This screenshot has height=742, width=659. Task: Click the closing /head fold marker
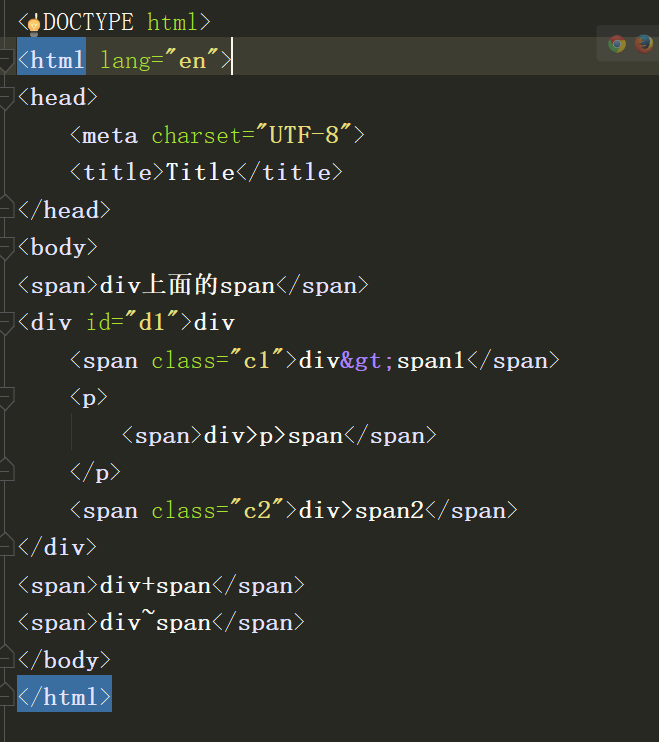click(x=6, y=210)
